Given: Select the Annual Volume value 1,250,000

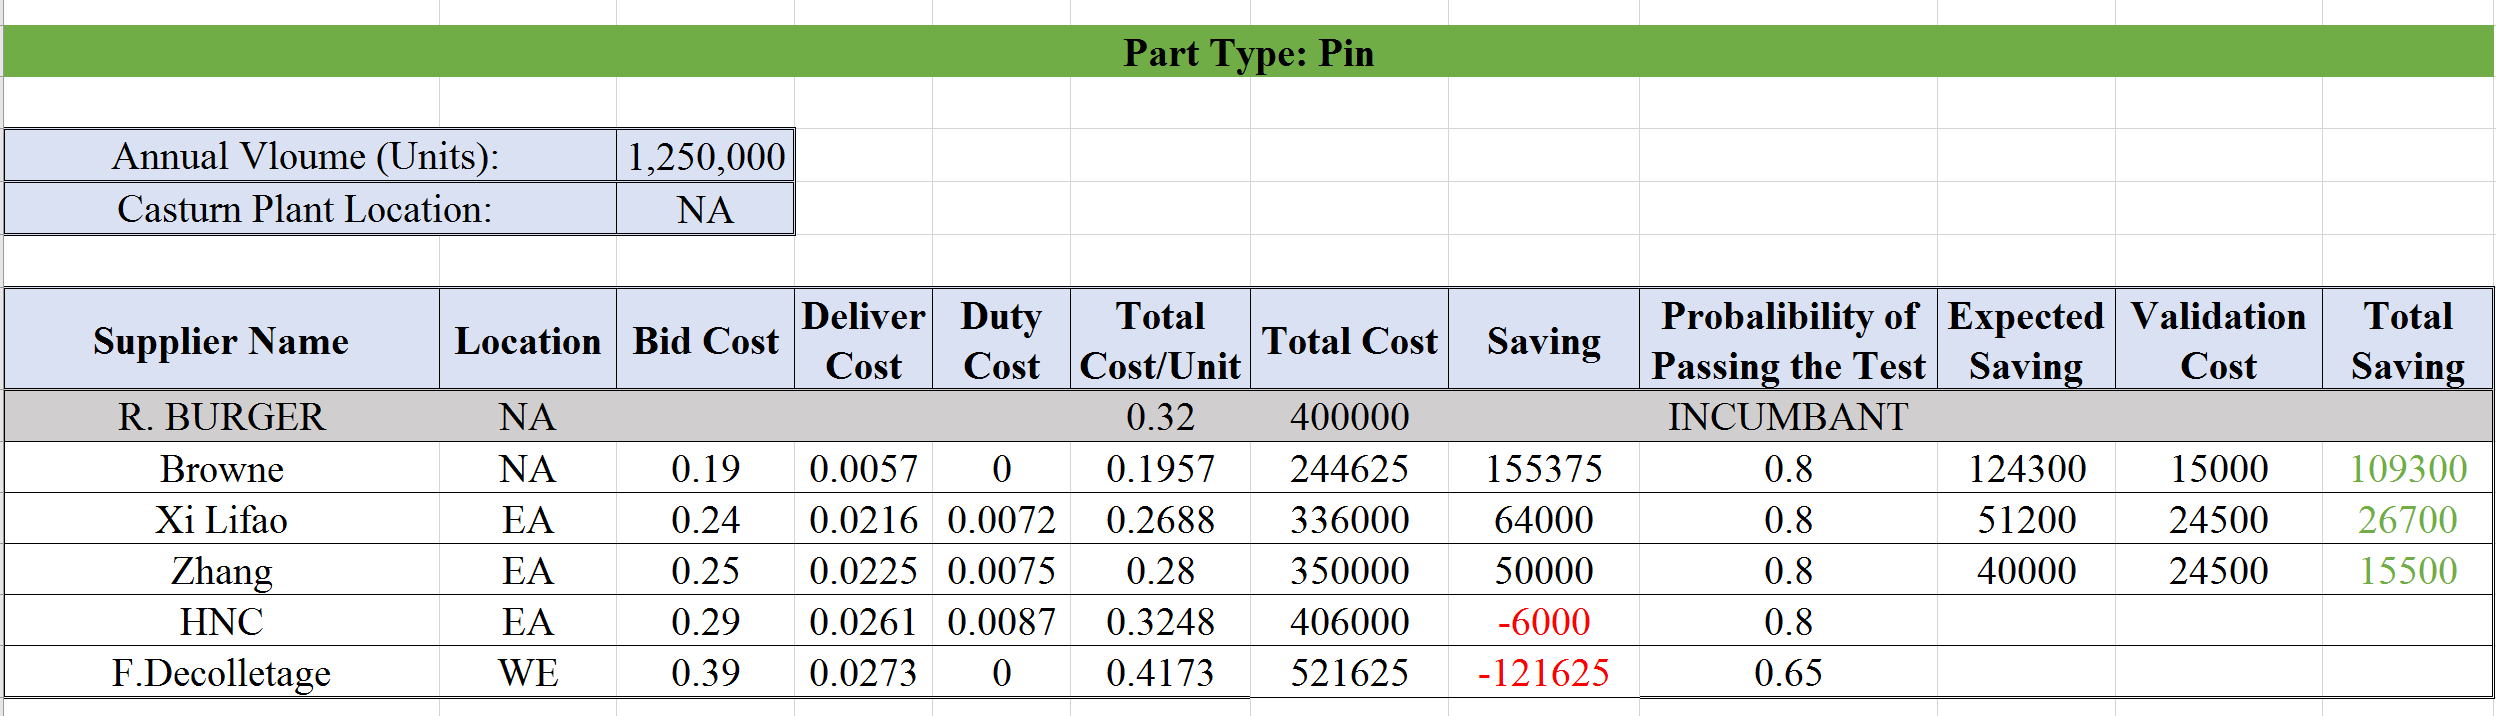Looking at the screenshot, I should click(705, 156).
